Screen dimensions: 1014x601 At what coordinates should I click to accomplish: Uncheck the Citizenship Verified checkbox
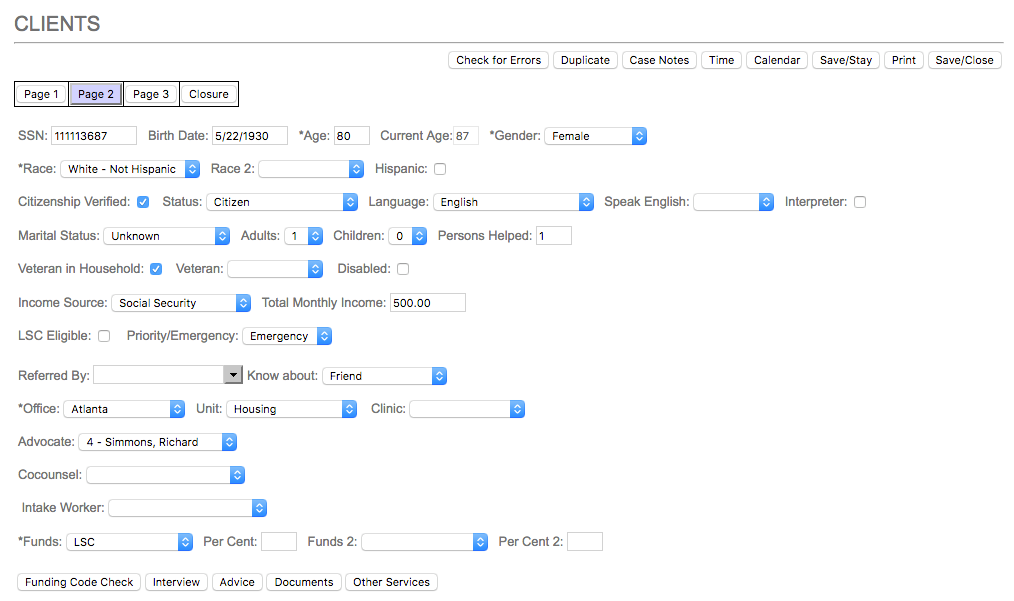click(x=143, y=202)
